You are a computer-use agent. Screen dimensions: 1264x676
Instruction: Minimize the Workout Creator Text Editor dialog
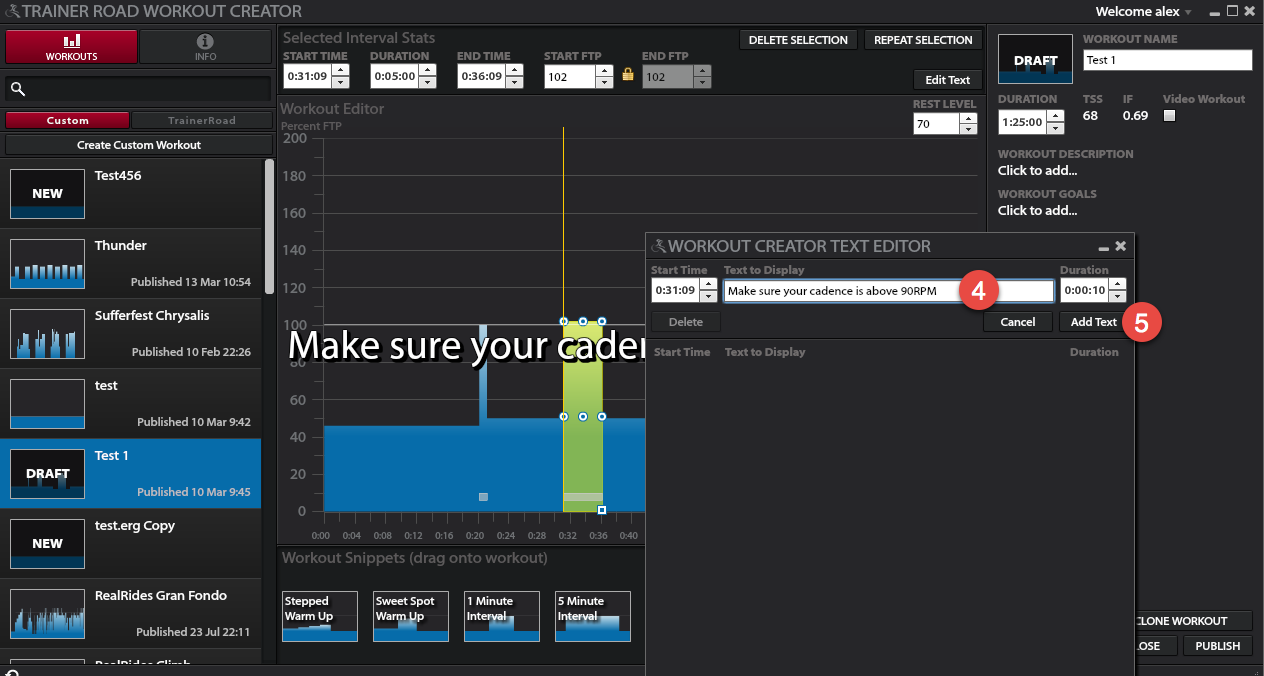pyautogui.click(x=1103, y=247)
